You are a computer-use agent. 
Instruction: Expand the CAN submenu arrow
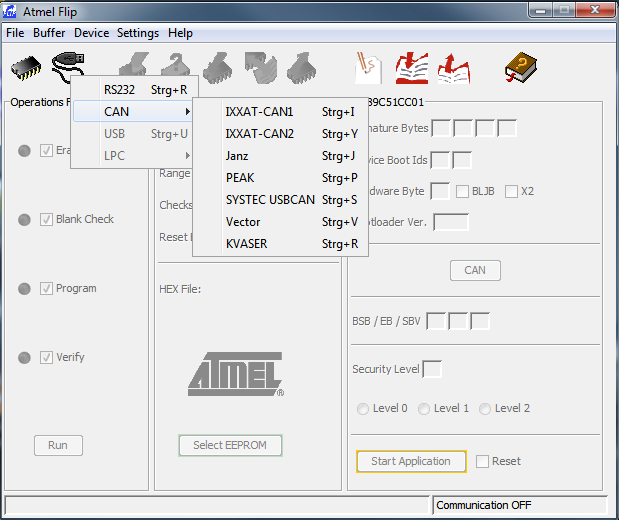coord(188,112)
